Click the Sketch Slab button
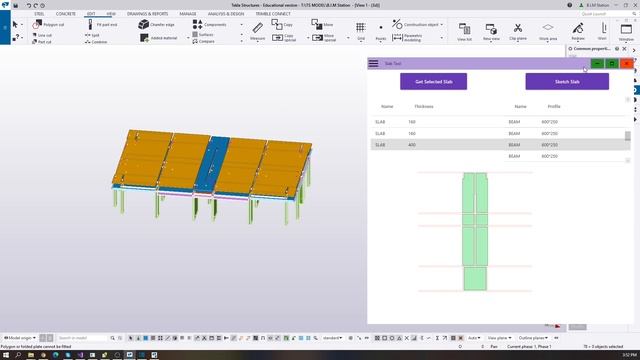 (567, 82)
